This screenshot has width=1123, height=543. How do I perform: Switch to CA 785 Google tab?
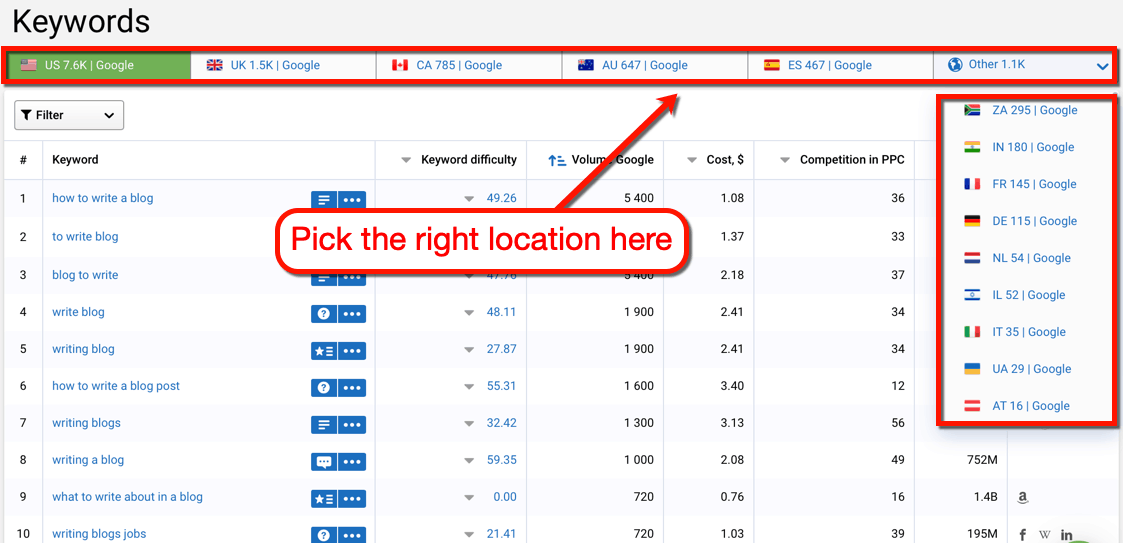(x=469, y=65)
